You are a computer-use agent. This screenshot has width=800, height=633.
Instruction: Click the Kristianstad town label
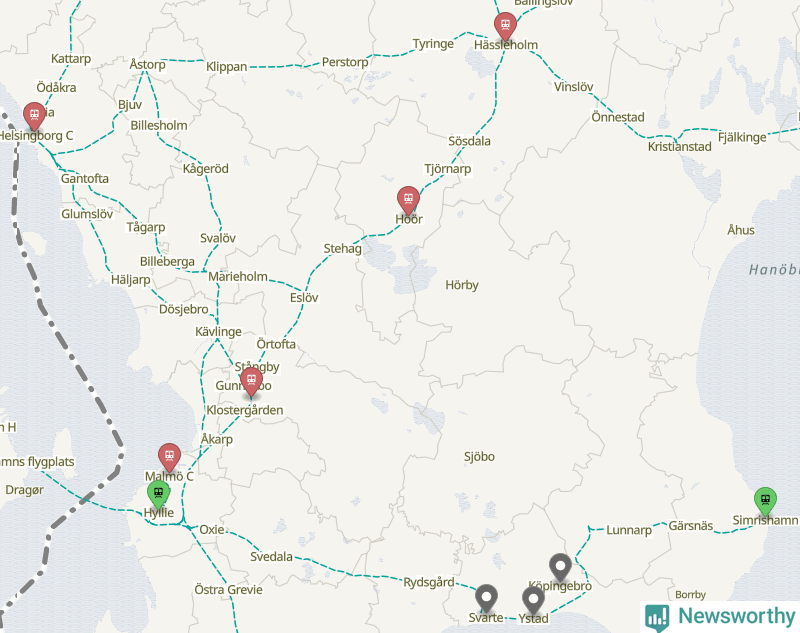point(680,147)
